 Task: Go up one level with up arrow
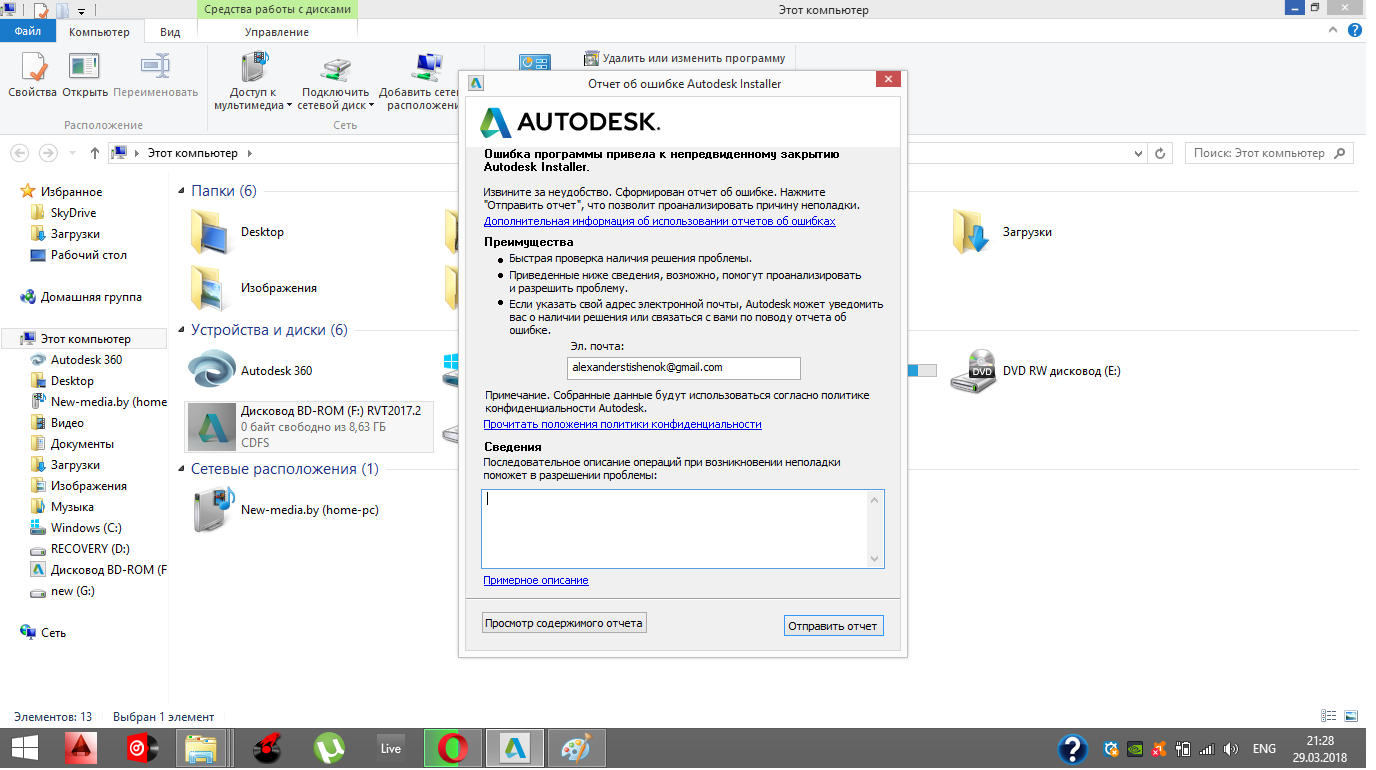point(94,153)
